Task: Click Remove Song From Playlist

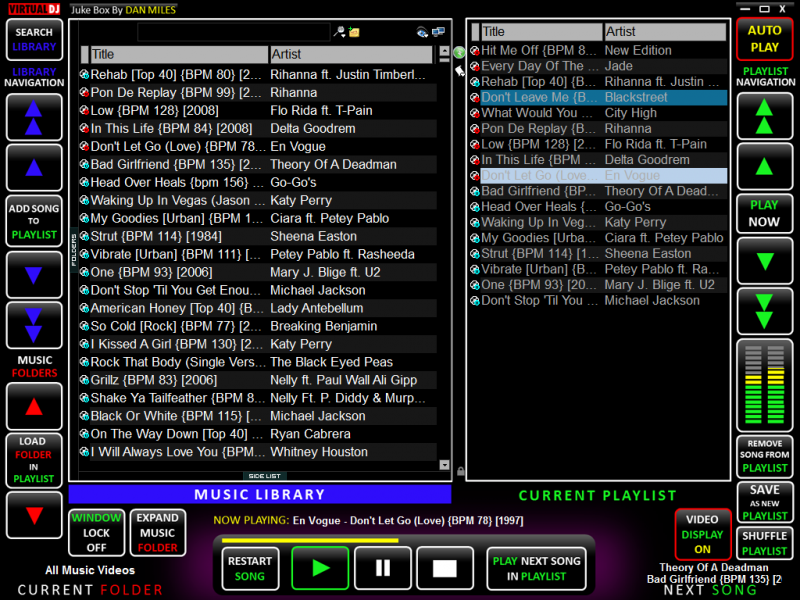Action: (x=764, y=456)
